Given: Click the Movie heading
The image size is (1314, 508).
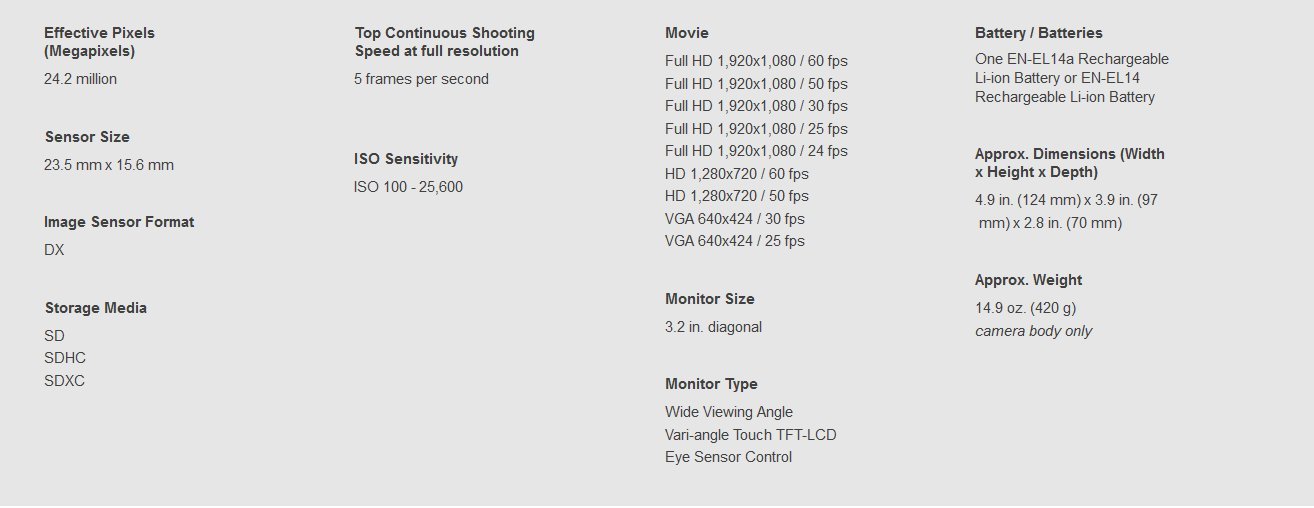Looking at the screenshot, I should 686,32.
